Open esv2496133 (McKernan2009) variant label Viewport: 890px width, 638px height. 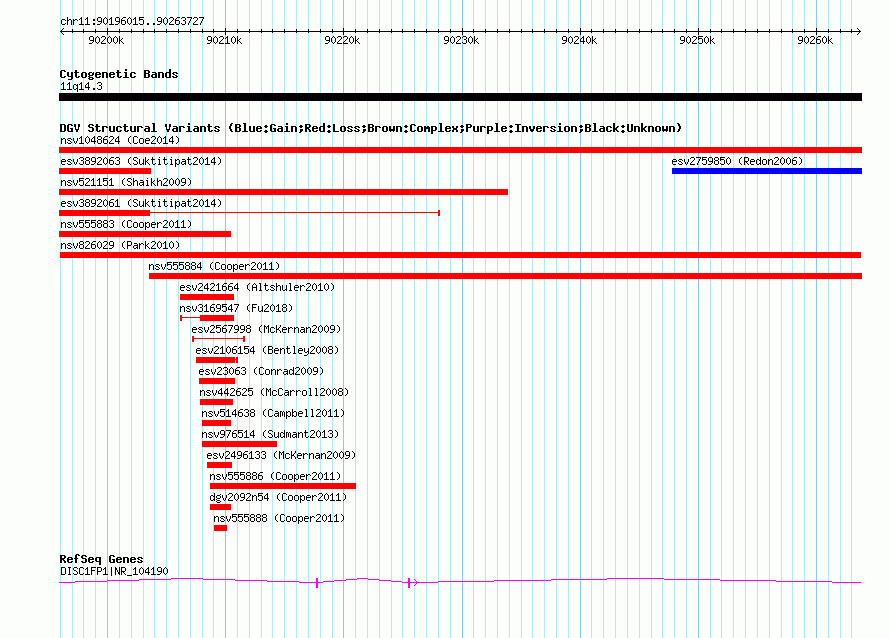pos(281,455)
